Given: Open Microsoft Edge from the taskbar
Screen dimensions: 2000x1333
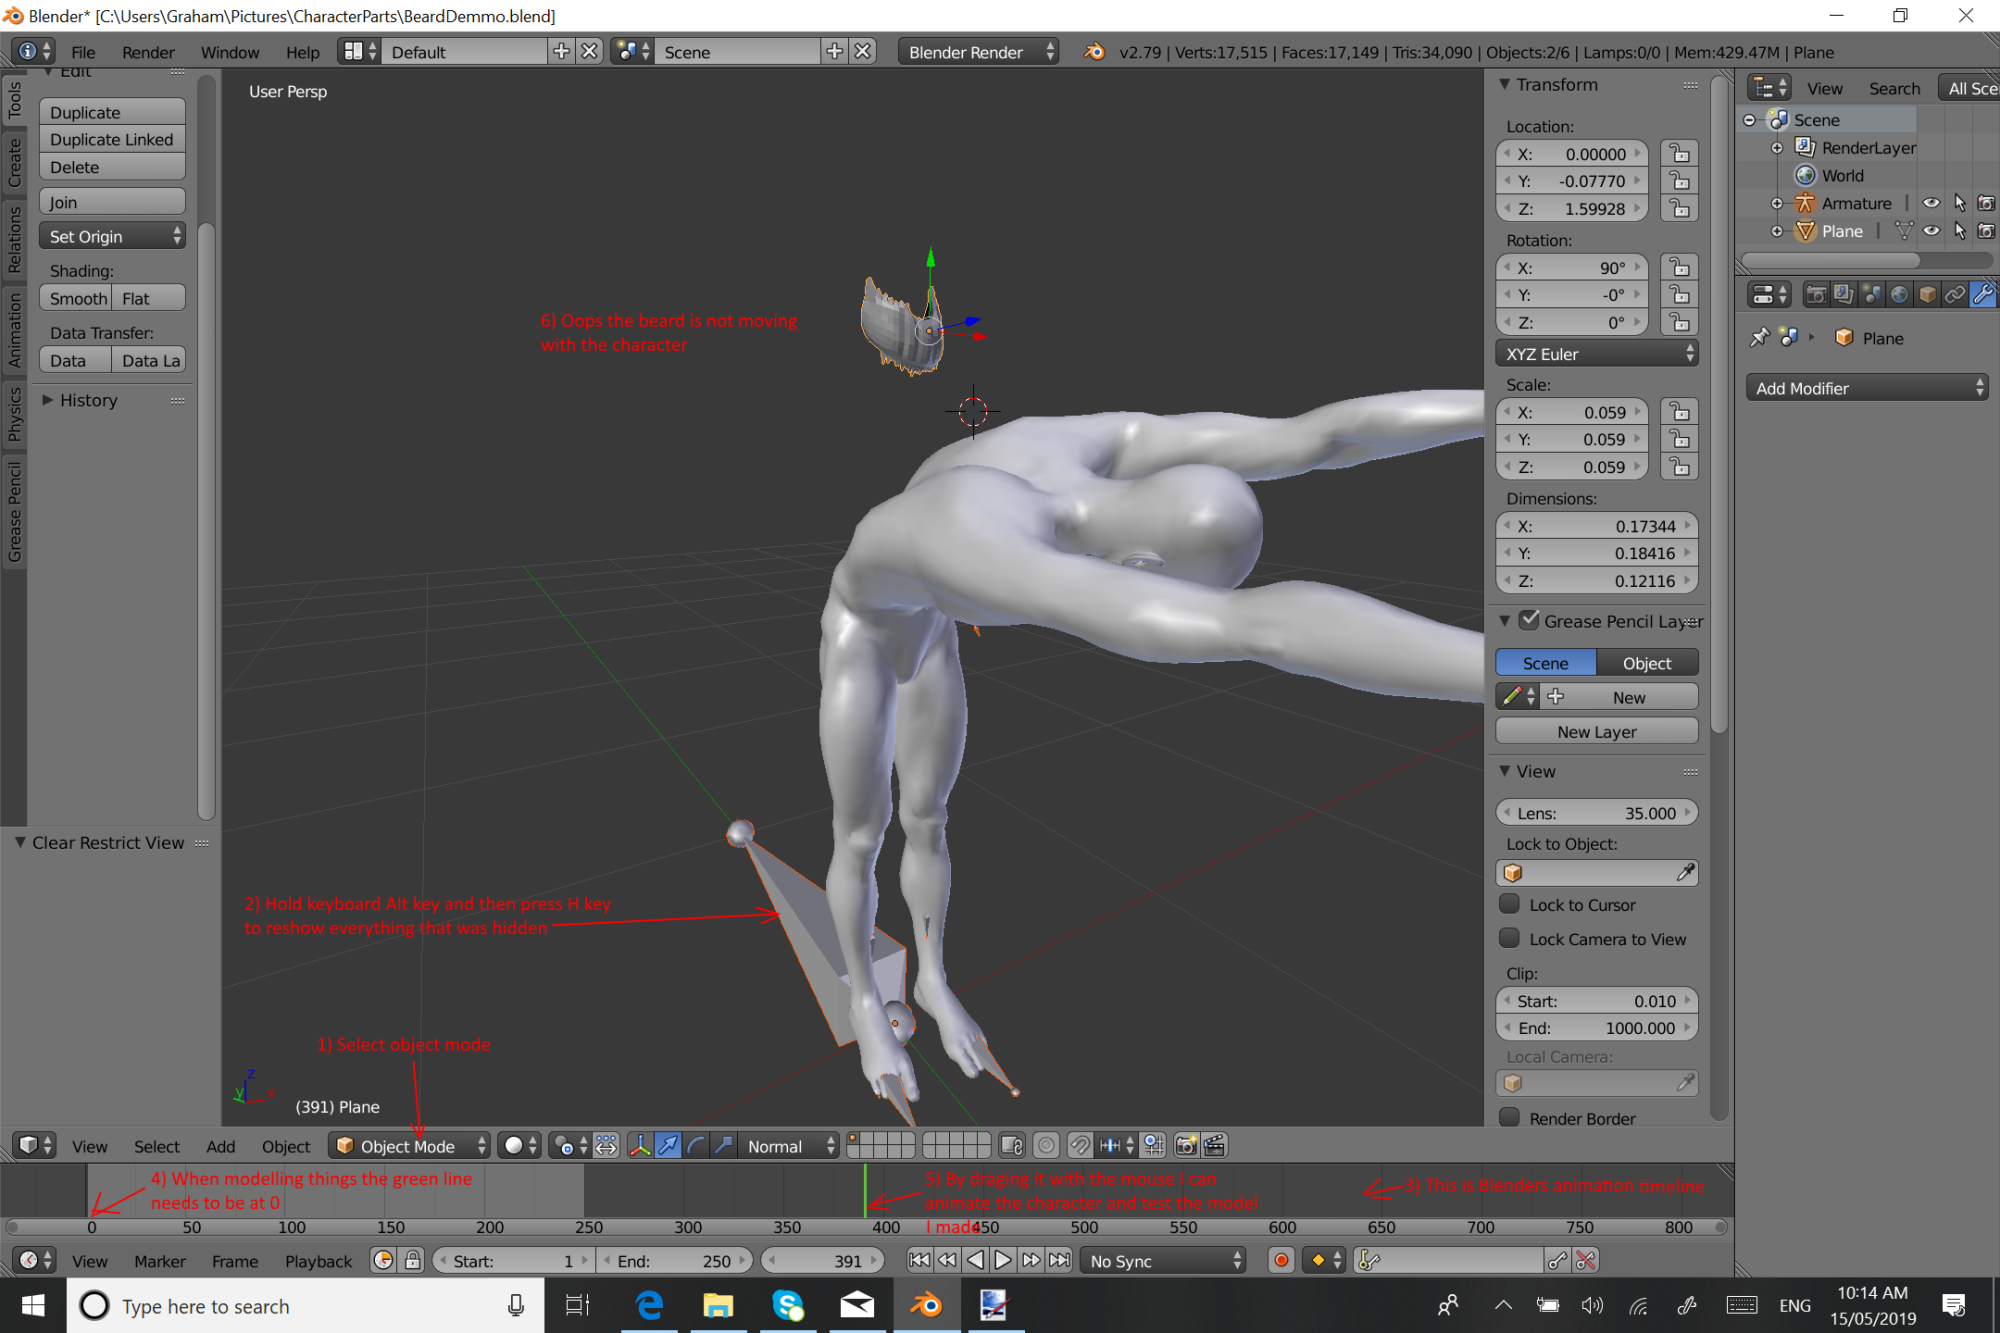Looking at the screenshot, I should [x=650, y=1305].
